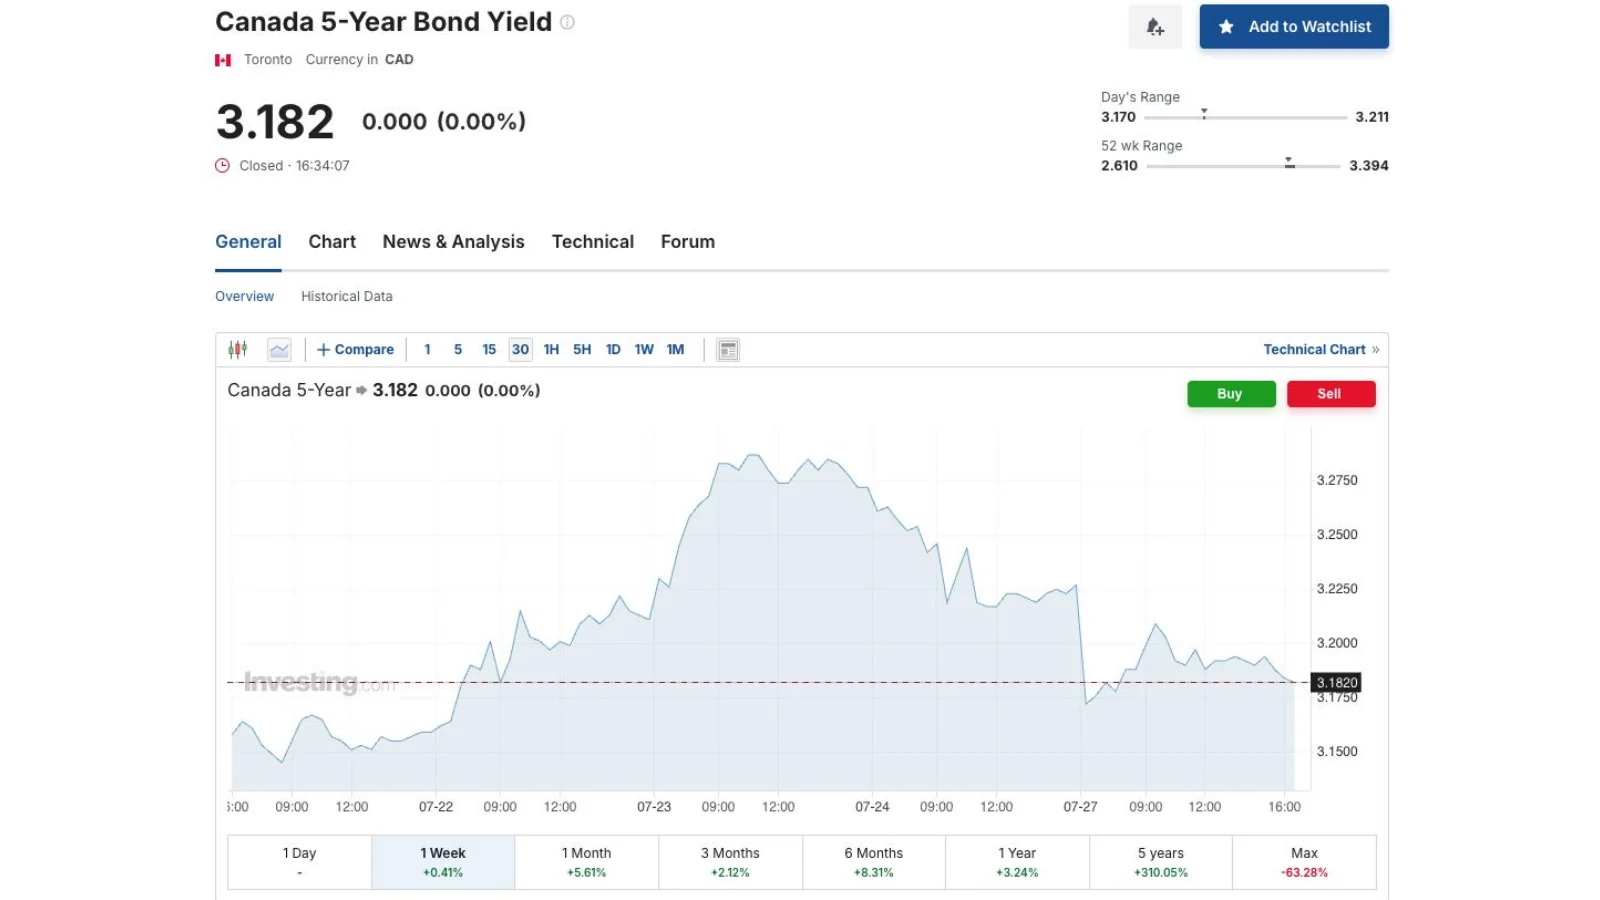1600x900 pixels.
Task: Go to the Forum tab
Action: coord(688,242)
